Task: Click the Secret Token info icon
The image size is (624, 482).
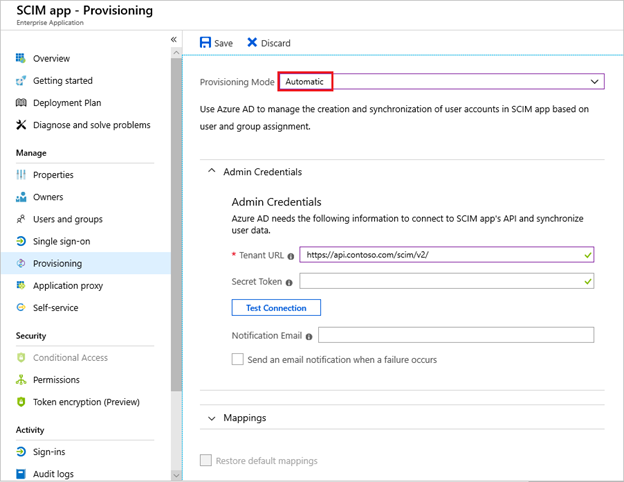Action: point(289,283)
